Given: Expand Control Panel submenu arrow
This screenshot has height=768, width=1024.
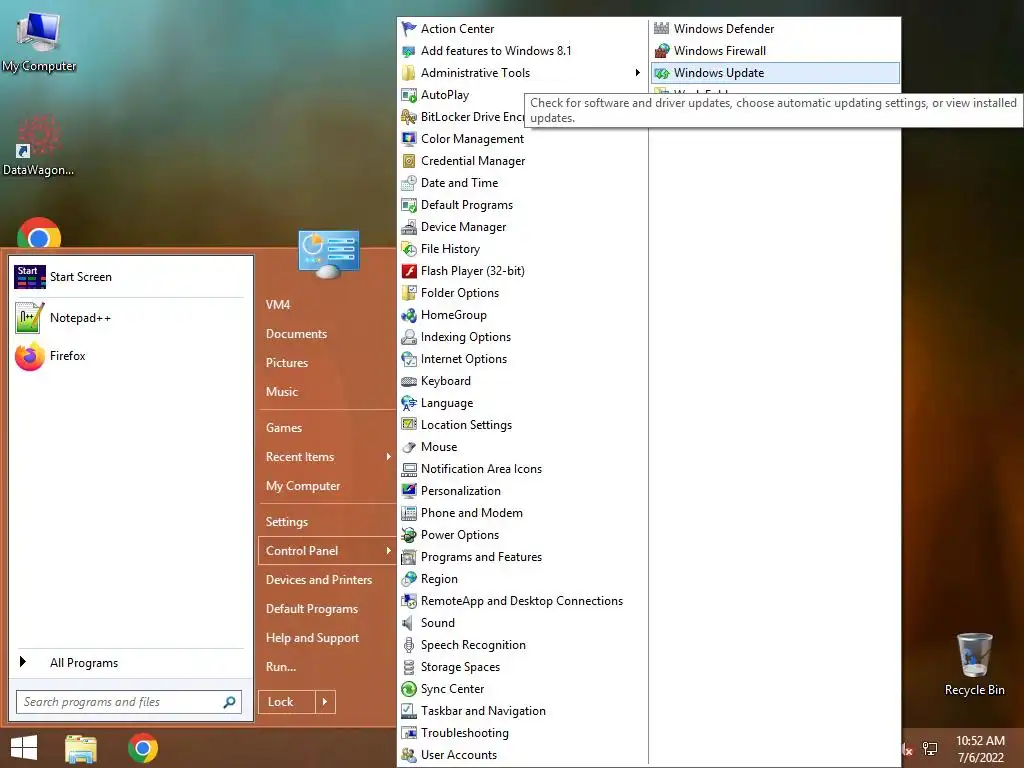Looking at the screenshot, I should click(x=389, y=551).
